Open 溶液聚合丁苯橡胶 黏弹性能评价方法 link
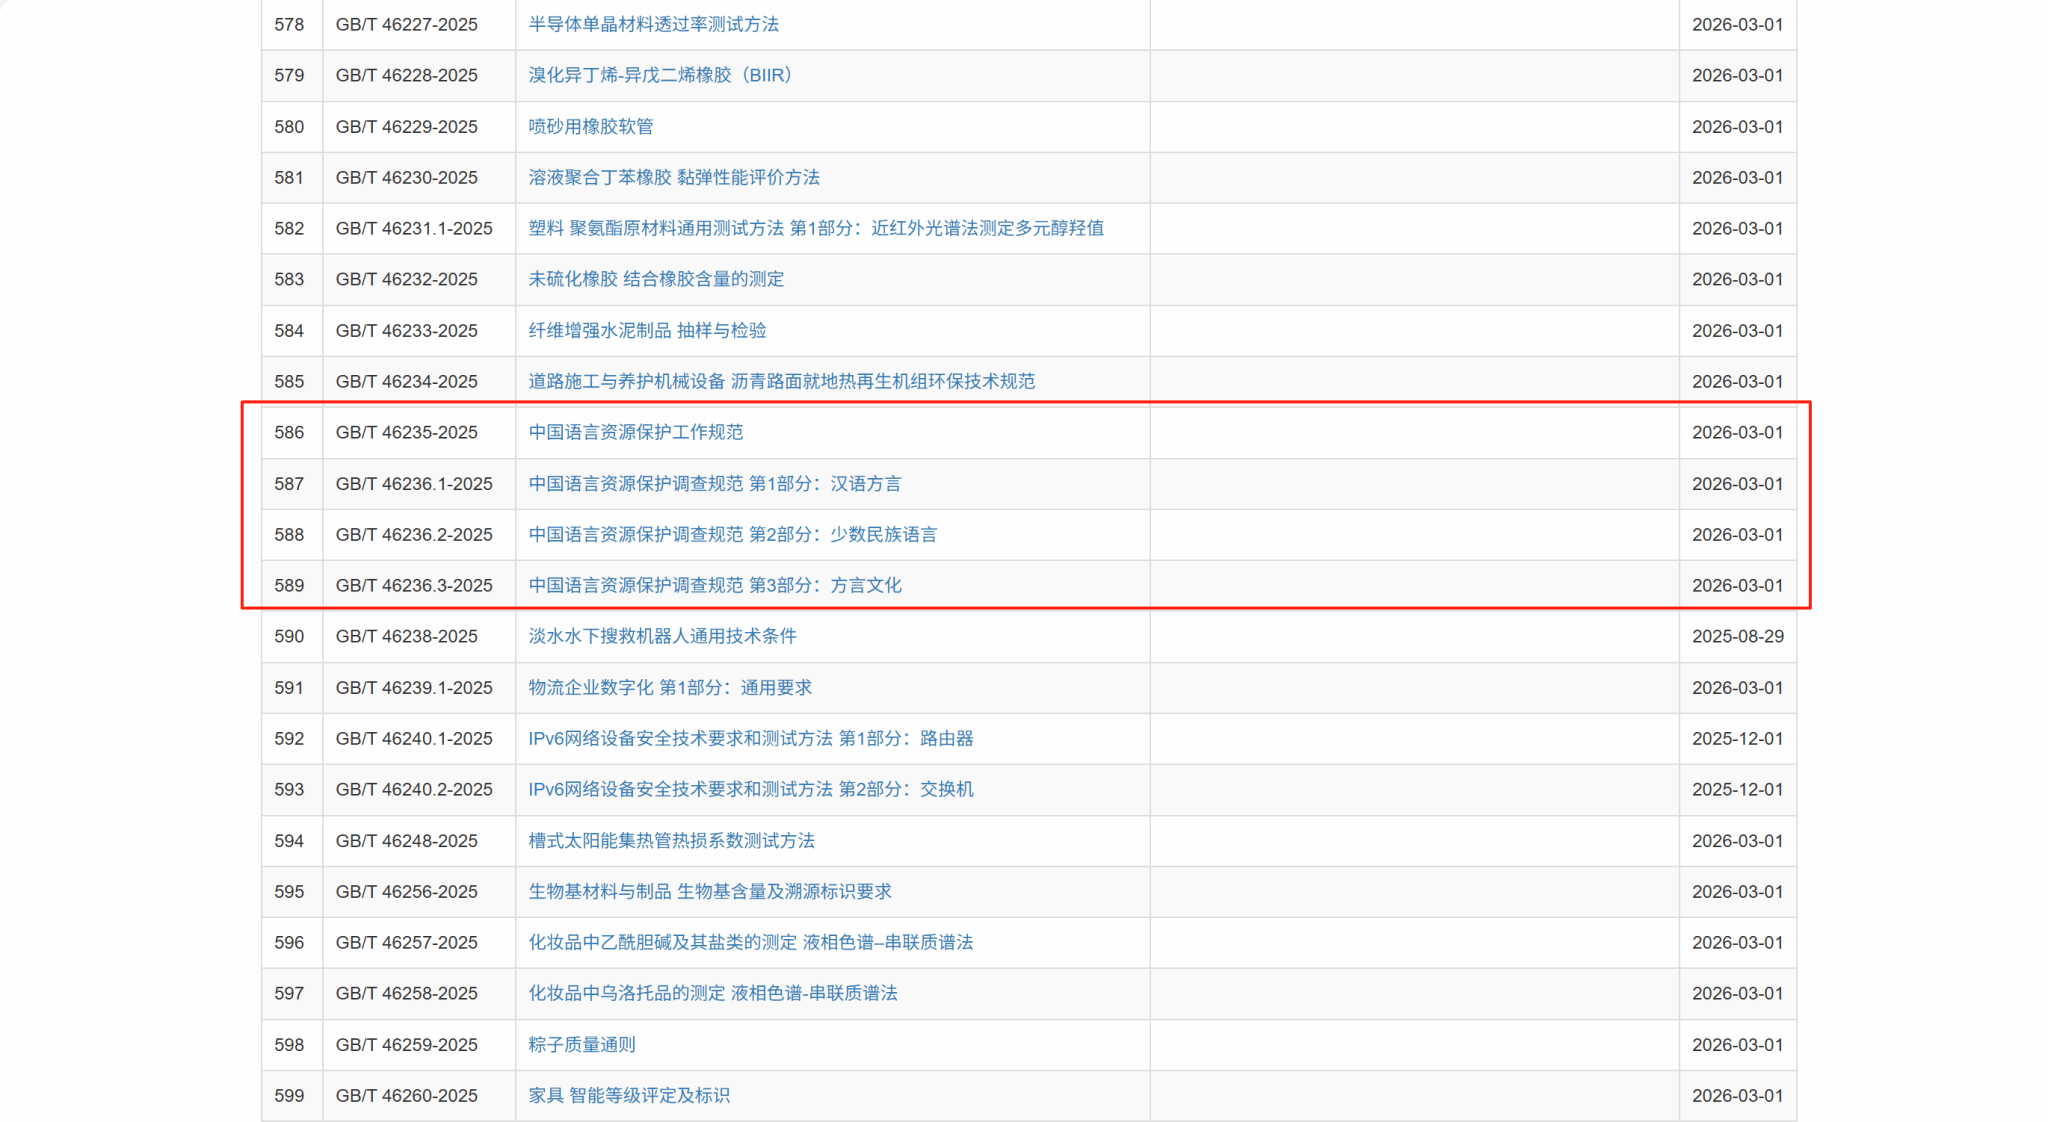This screenshot has width=2048, height=1122. (x=673, y=177)
